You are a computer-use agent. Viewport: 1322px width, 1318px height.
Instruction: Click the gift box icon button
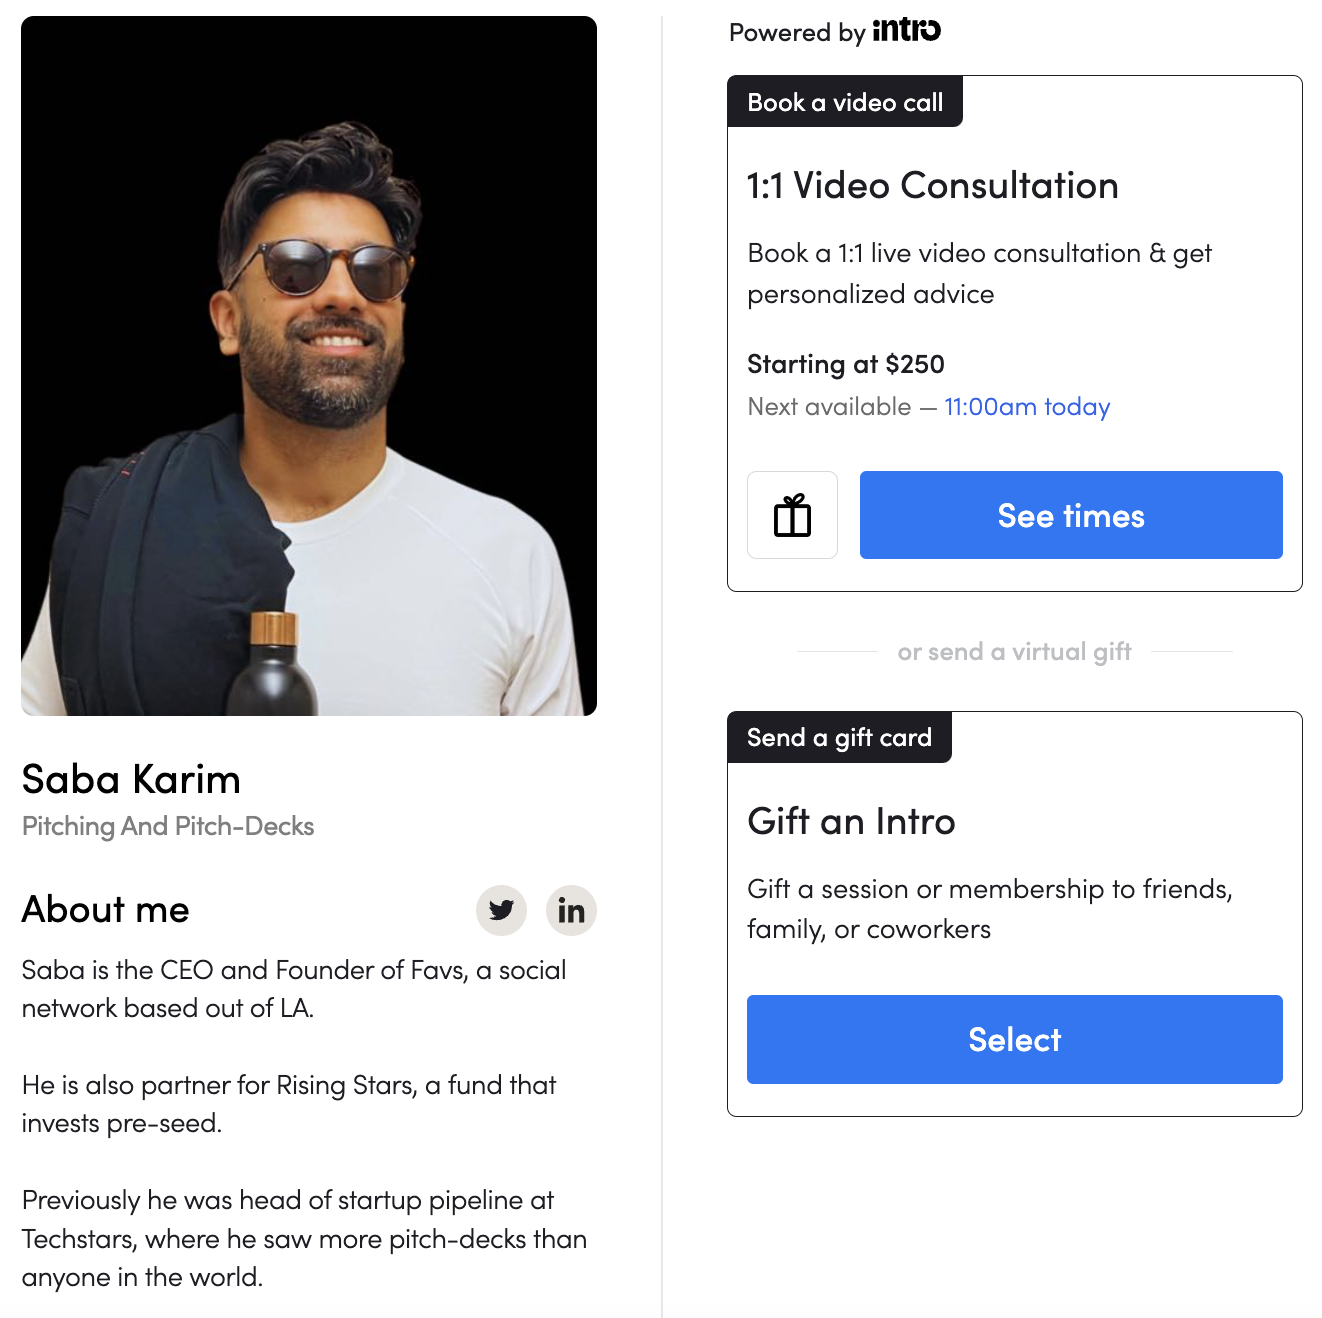pyautogui.click(x=792, y=515)
